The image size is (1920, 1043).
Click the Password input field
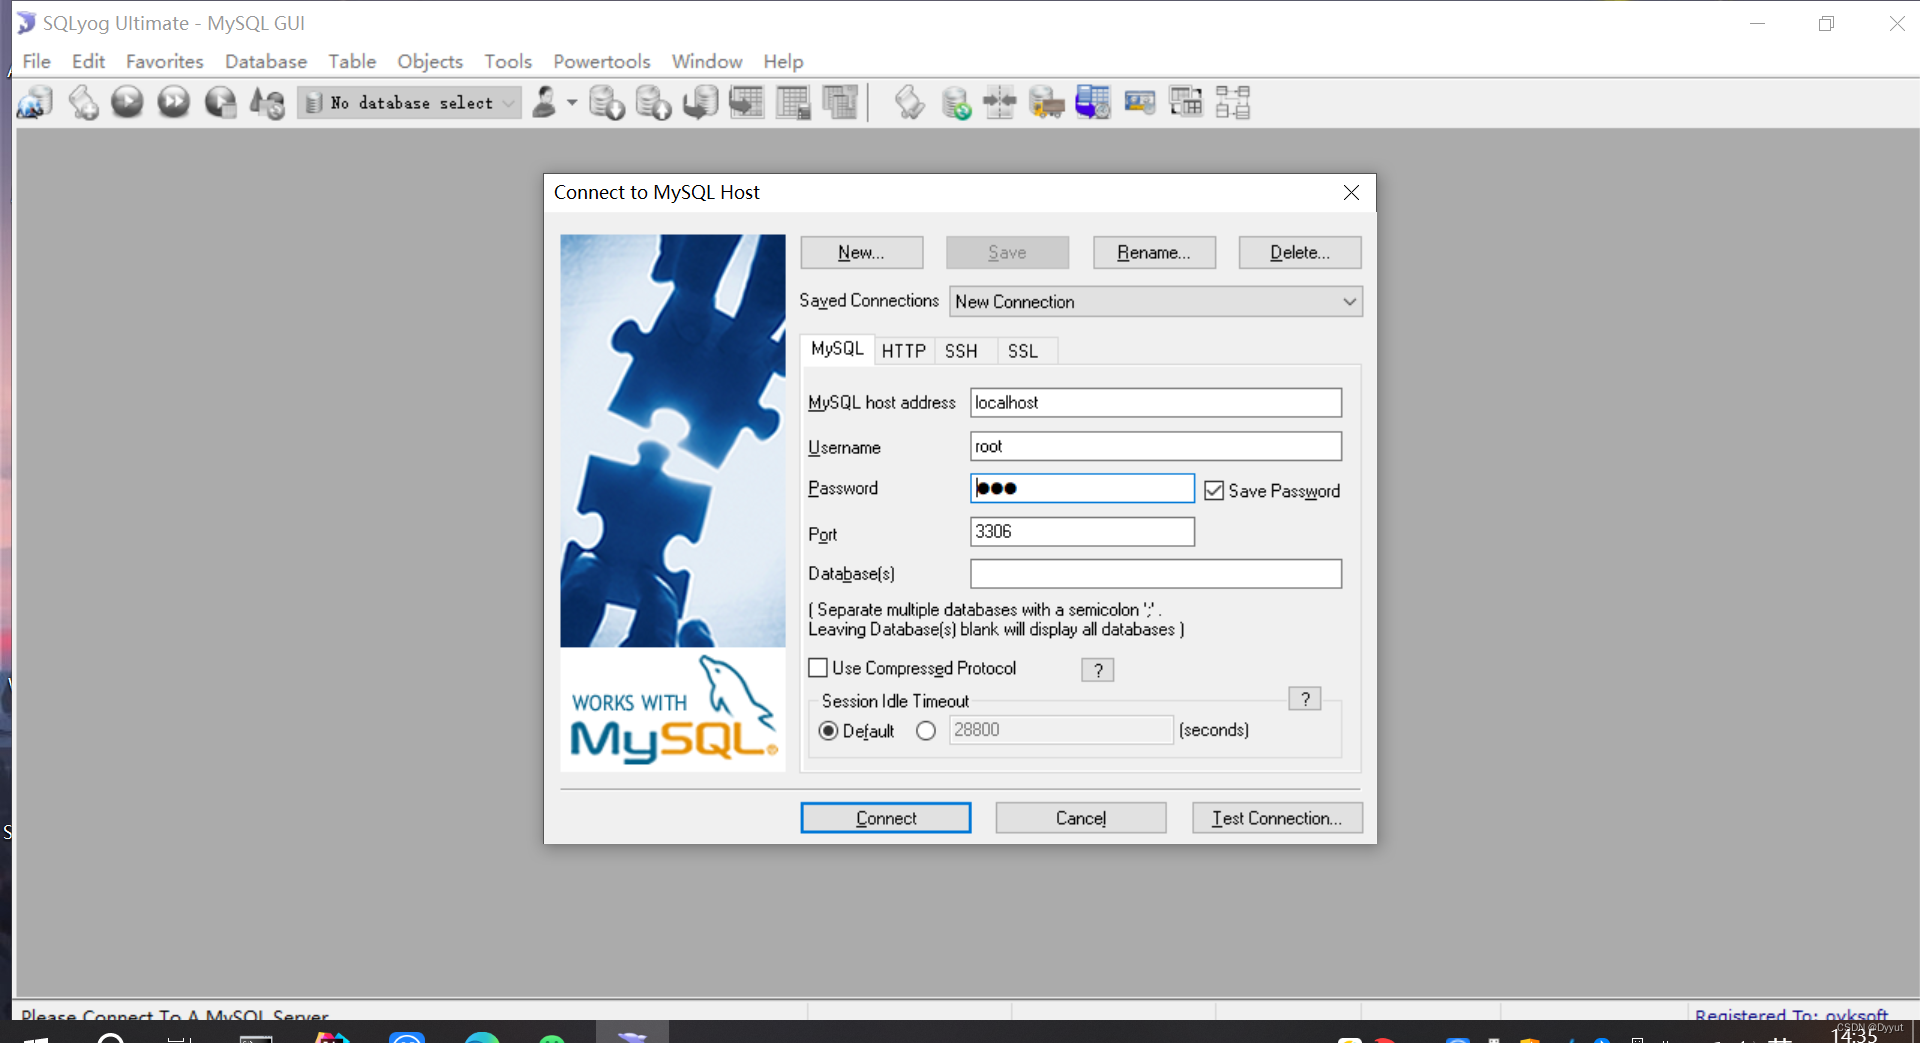(x=1082, y=488)
